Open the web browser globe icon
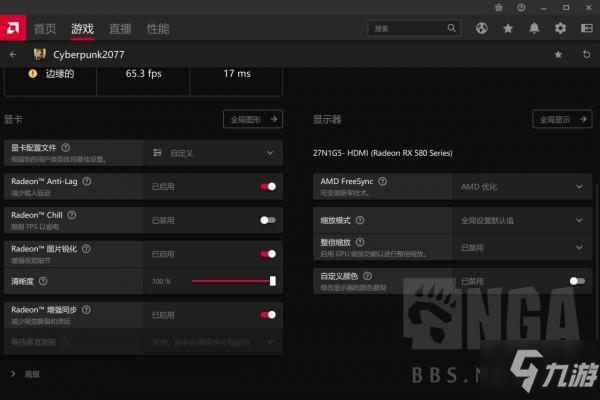 (x=482, y=28)
